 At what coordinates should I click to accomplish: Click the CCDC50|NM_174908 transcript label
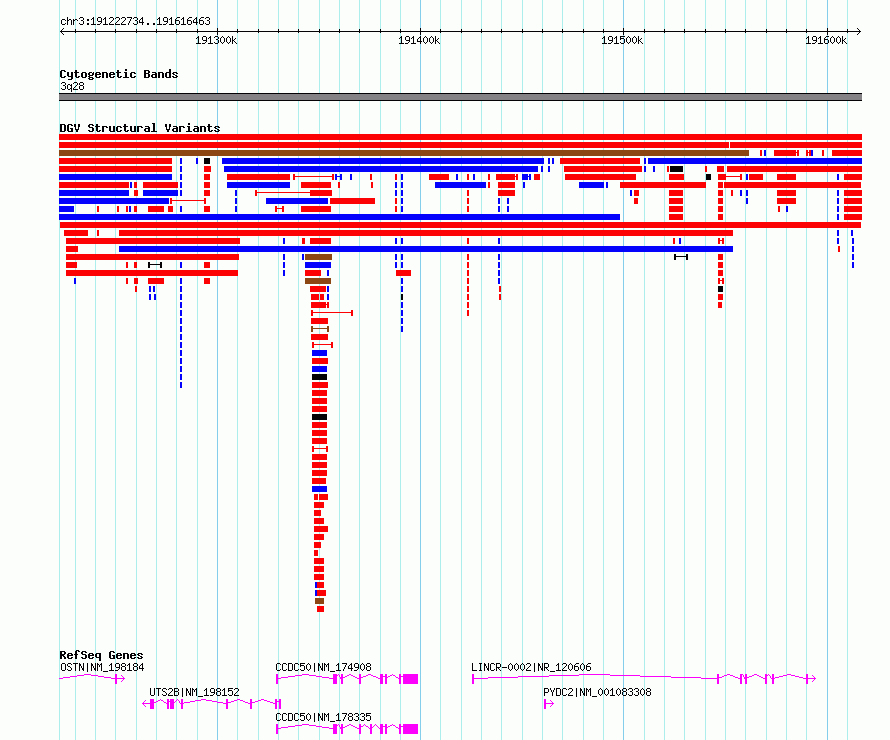pos(324,667)
